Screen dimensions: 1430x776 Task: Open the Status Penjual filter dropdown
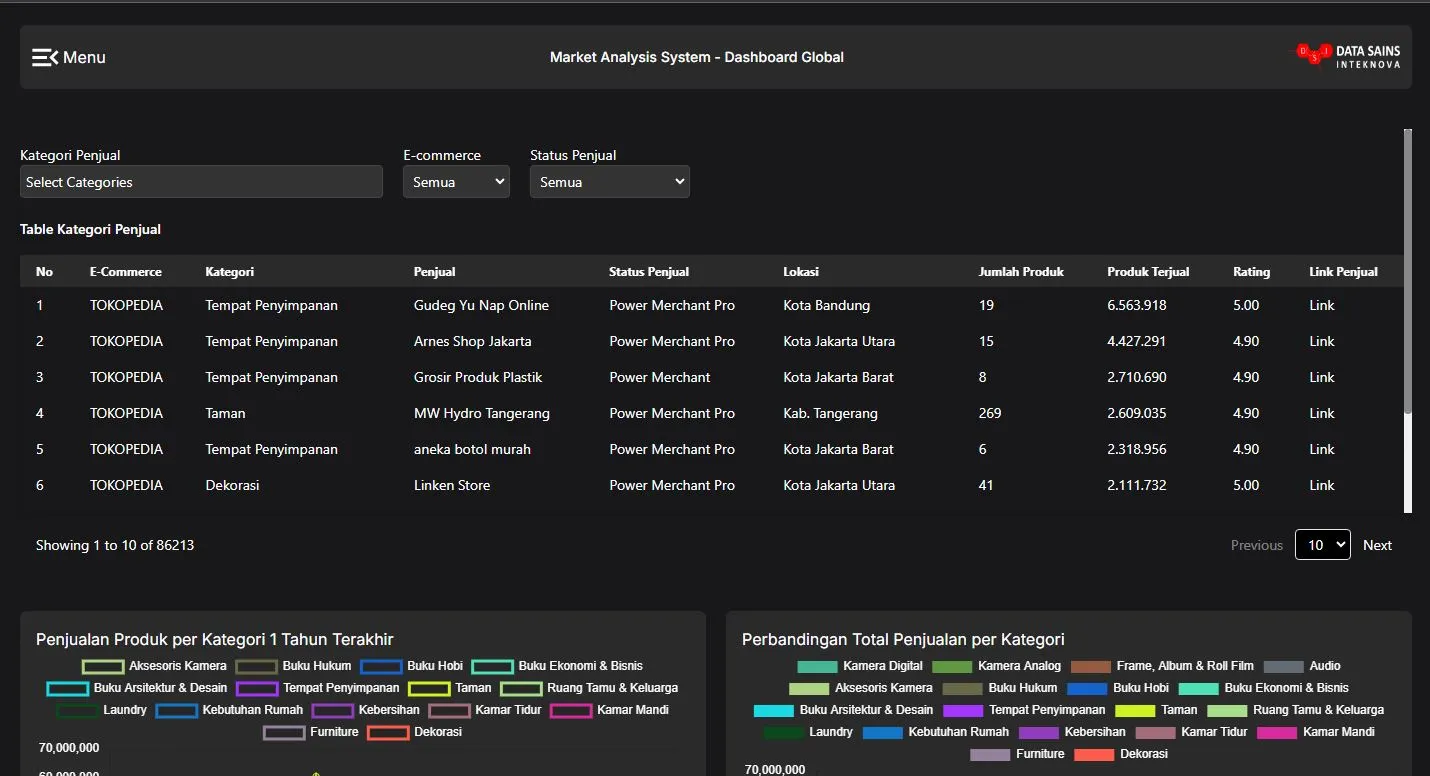(610, 182)
